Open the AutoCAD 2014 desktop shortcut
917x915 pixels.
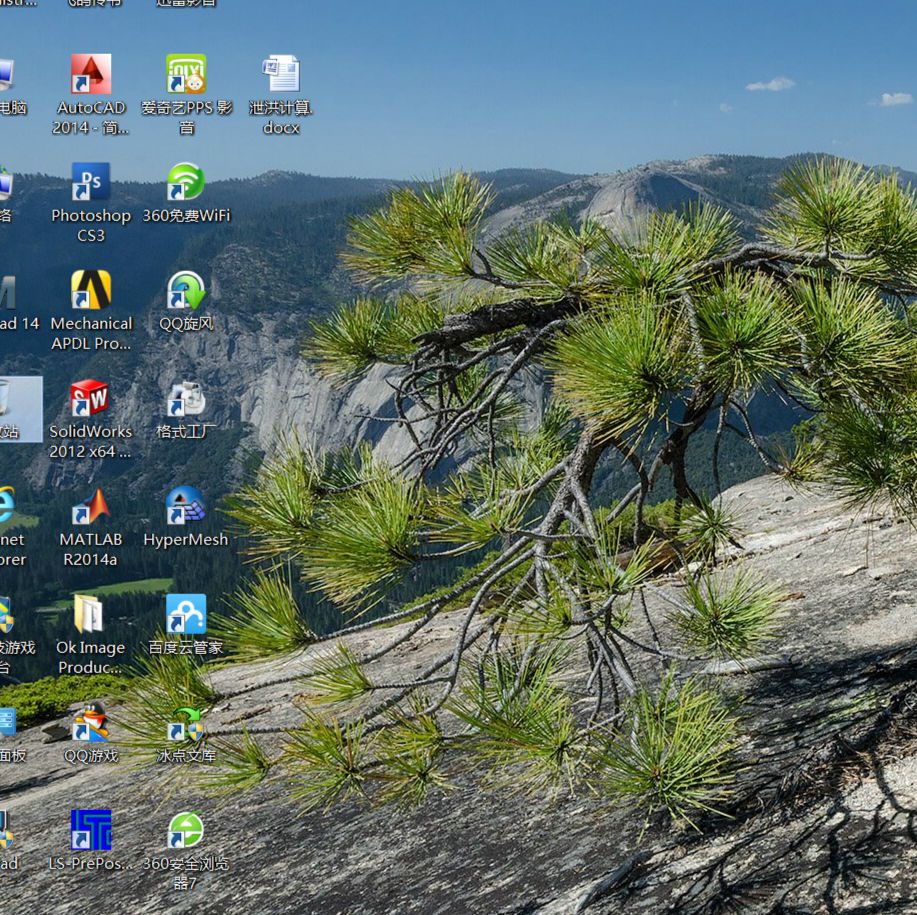click(x=91, y=74)
